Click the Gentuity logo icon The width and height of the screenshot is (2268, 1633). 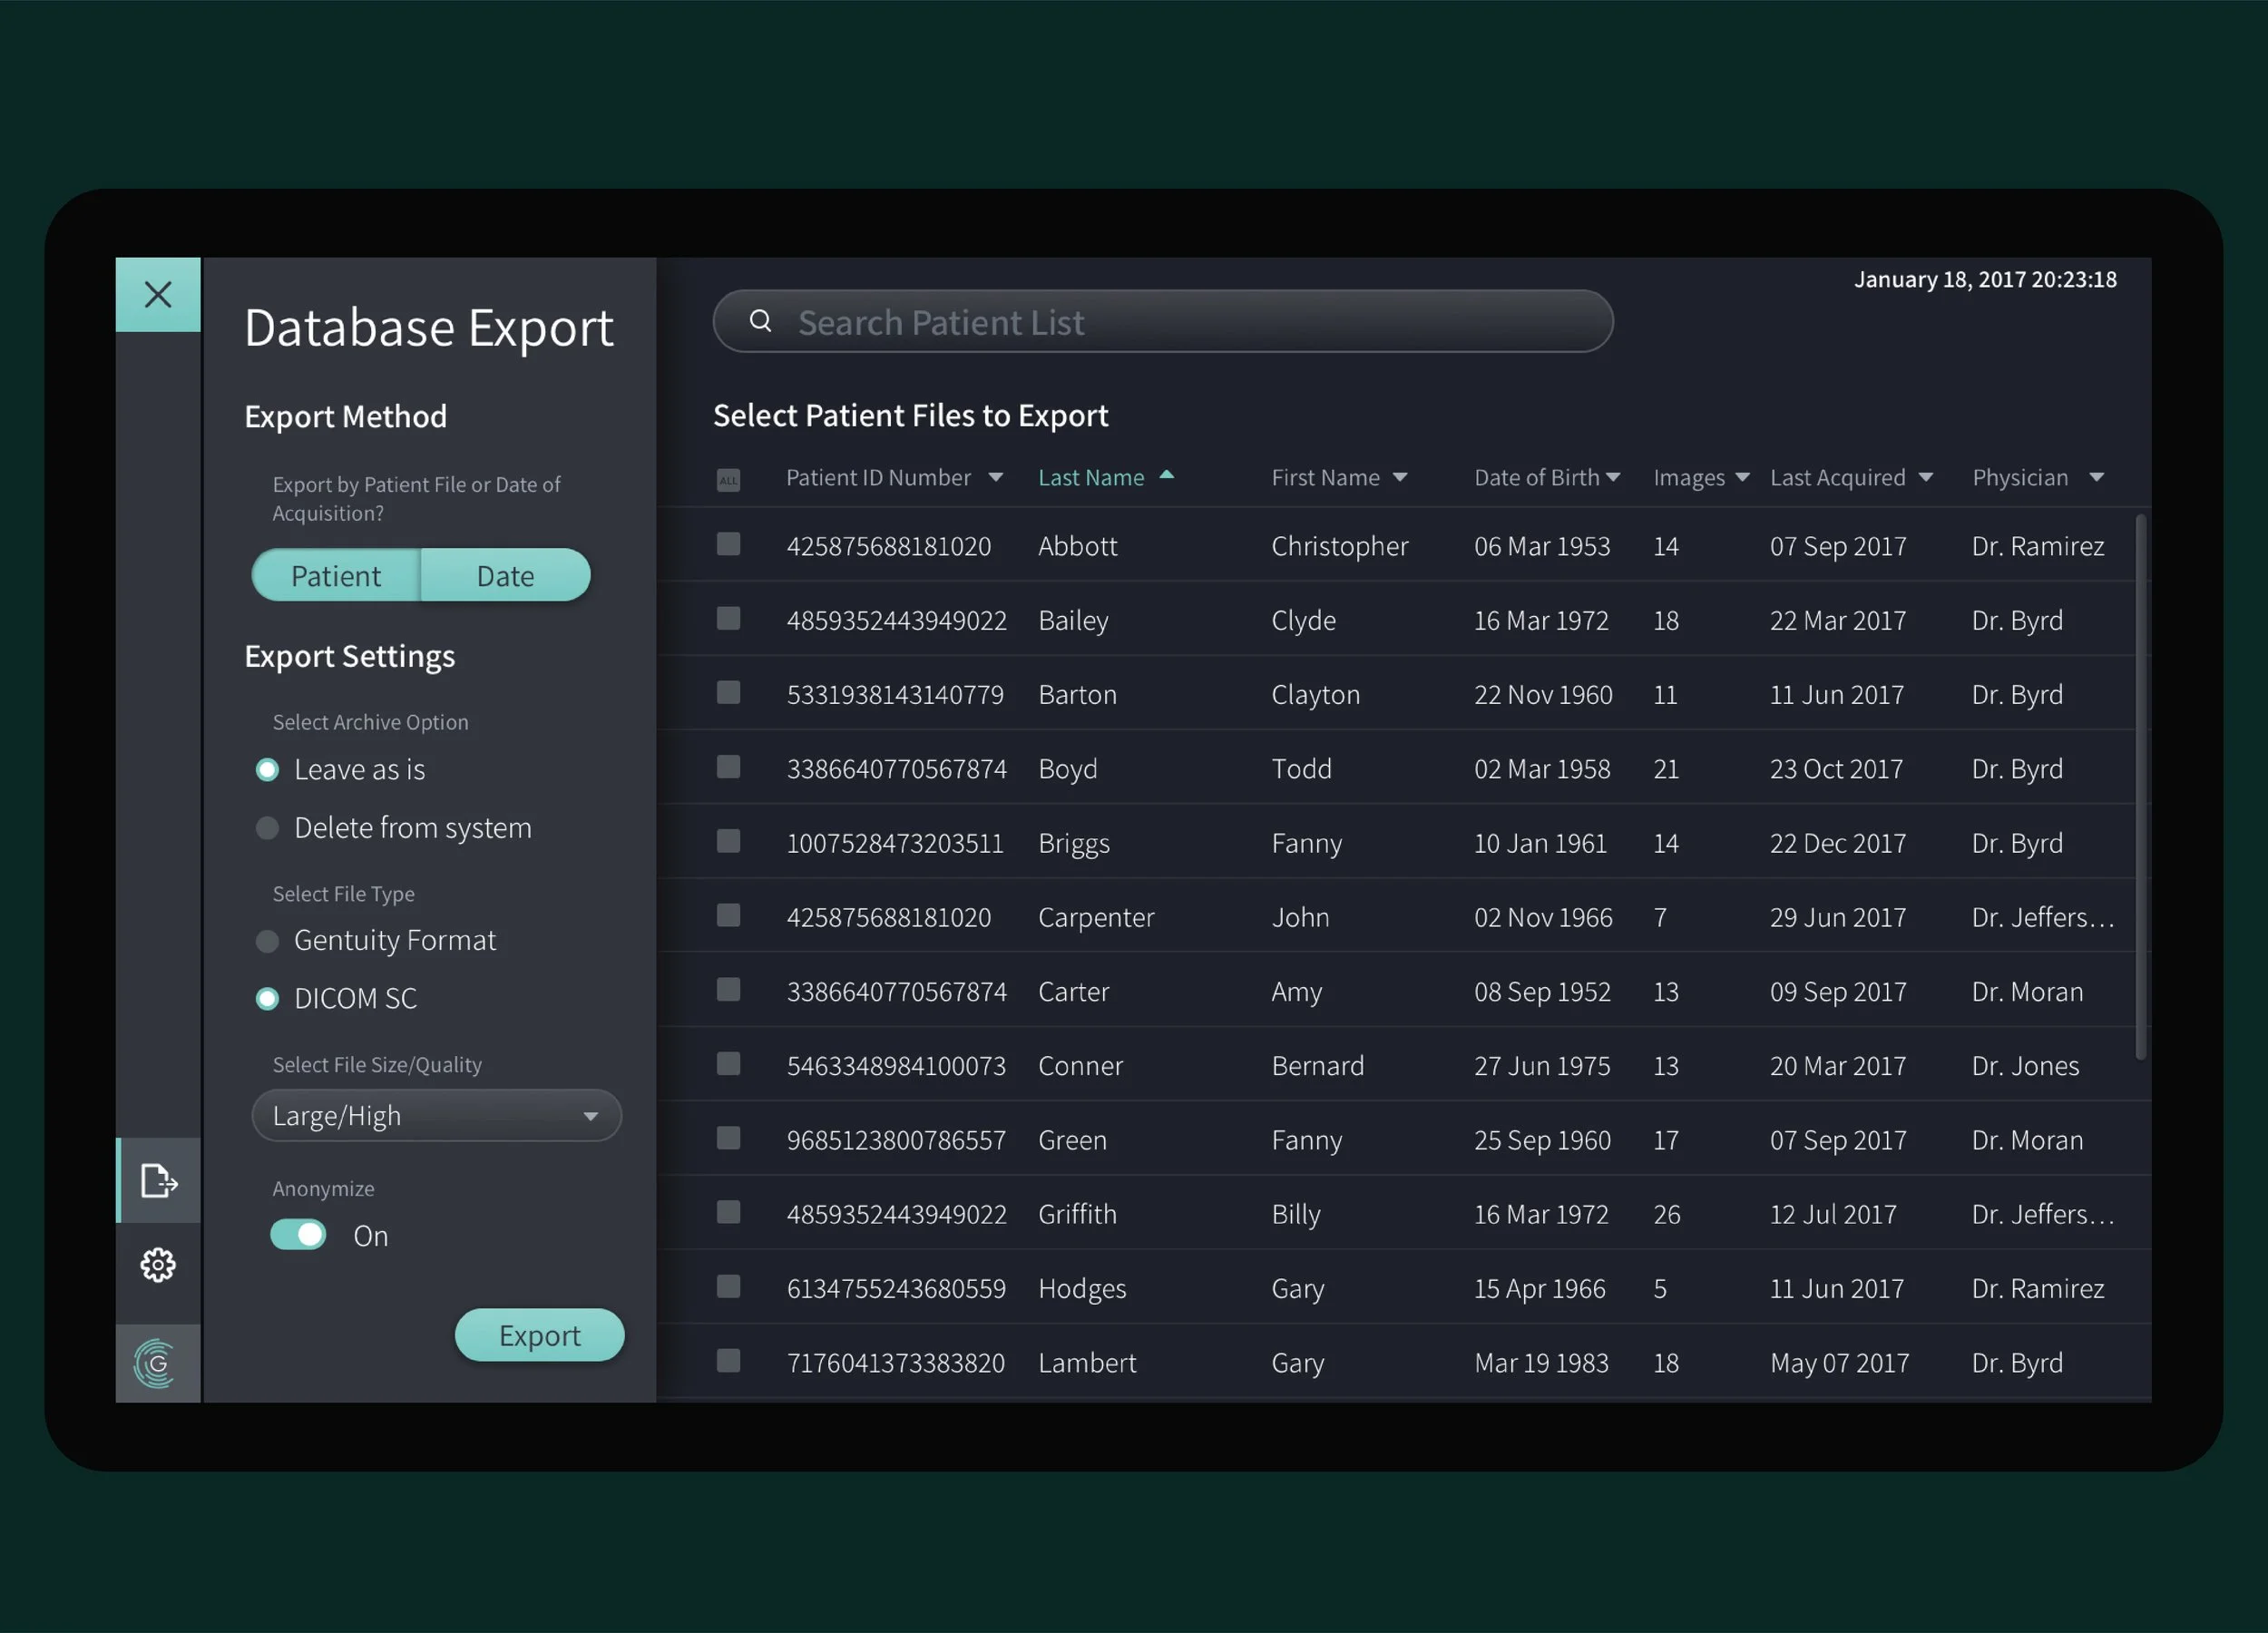(157, 1363)
